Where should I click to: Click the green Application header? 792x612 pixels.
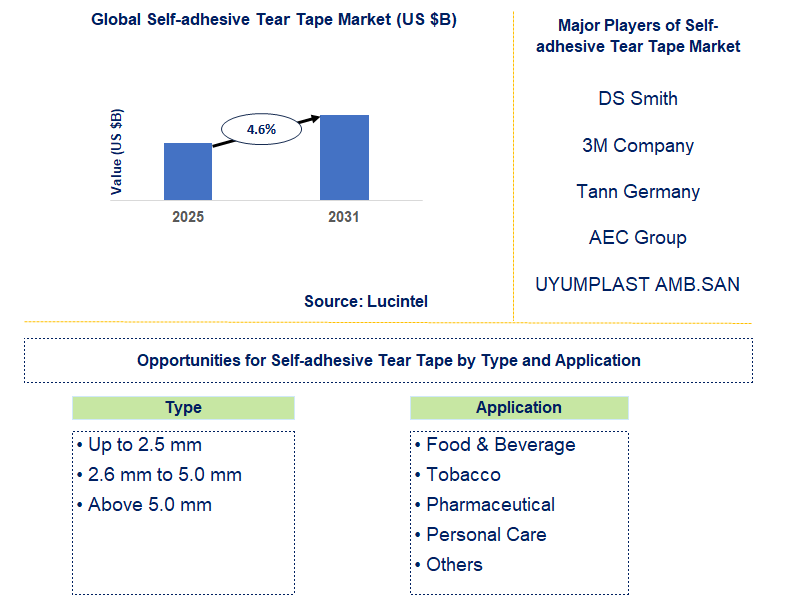[x=519, y=408]
